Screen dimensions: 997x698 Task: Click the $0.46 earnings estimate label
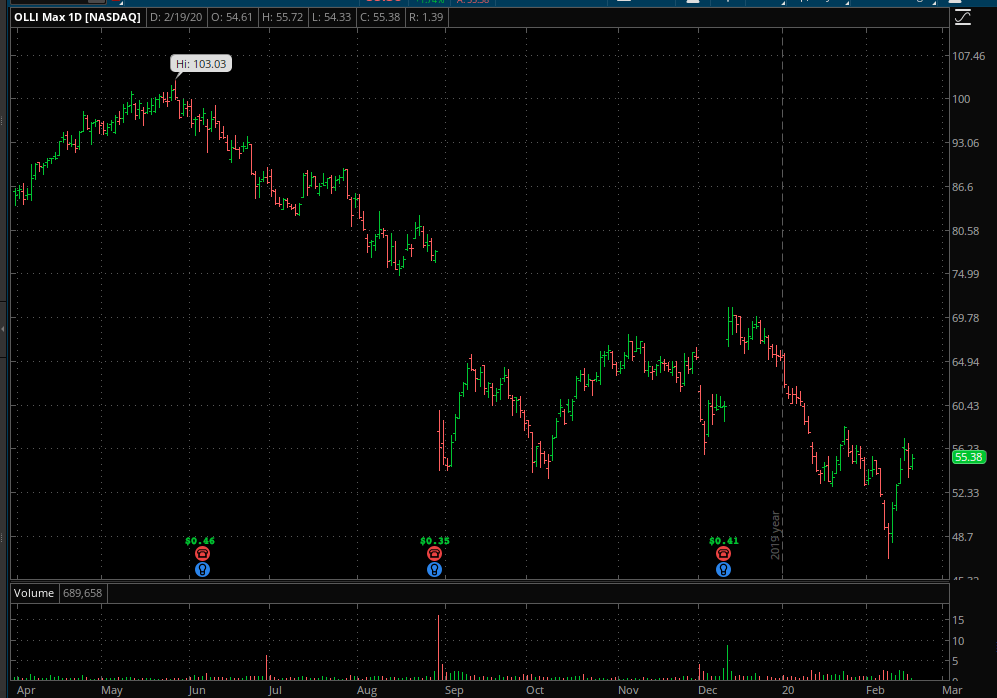[200, 540]
